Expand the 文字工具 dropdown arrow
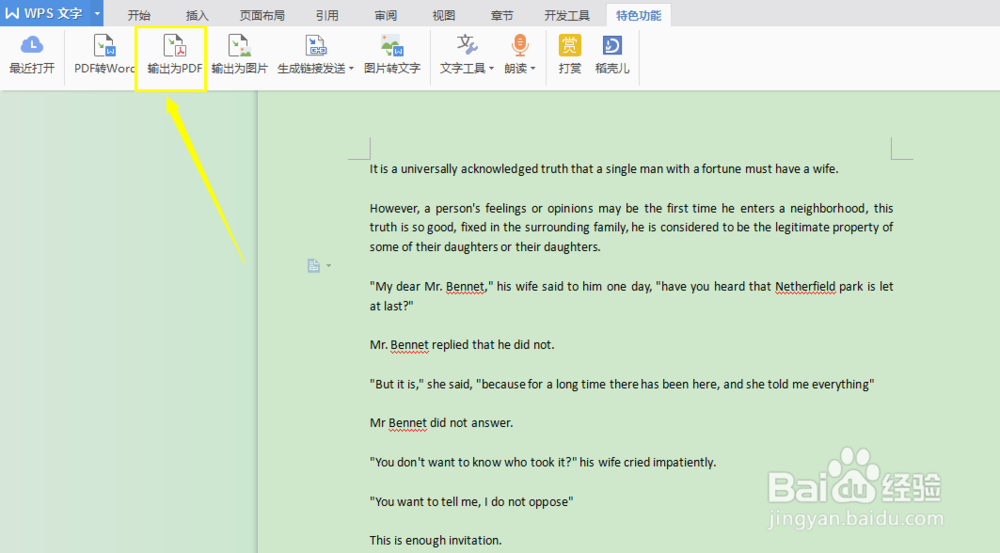This screenshot has width=1000, height=553. [x=491, y=68]
